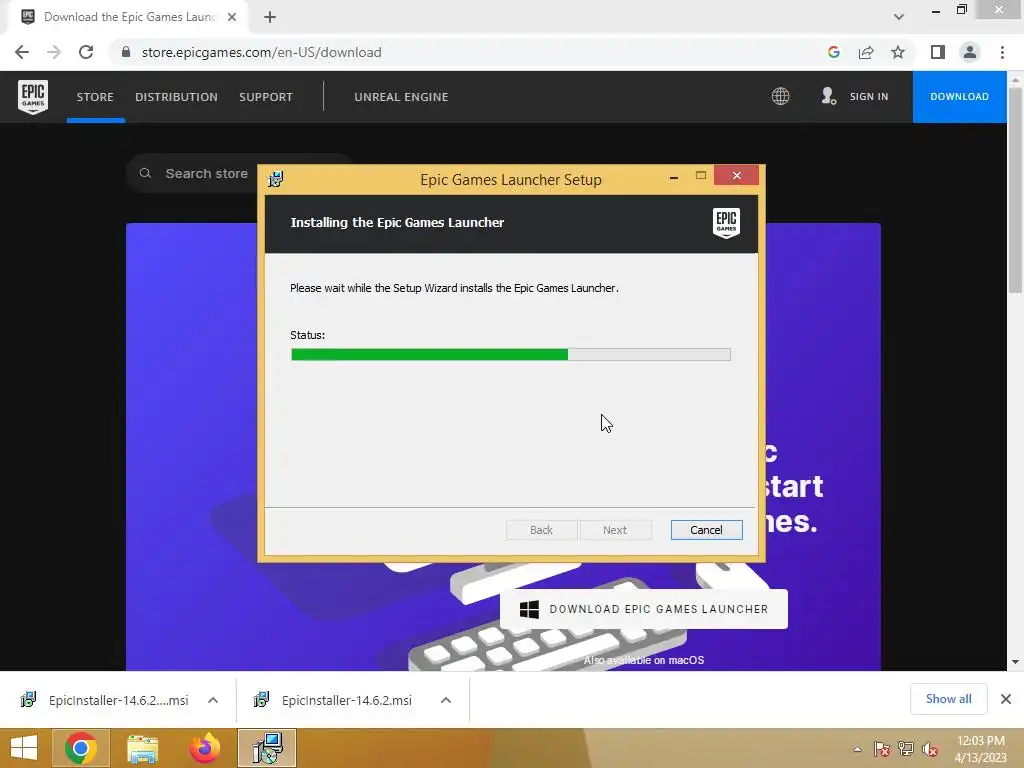Go back with the browser back arrow
The height and width of the screenshot is (768, 1024).
tap(22, 52)
